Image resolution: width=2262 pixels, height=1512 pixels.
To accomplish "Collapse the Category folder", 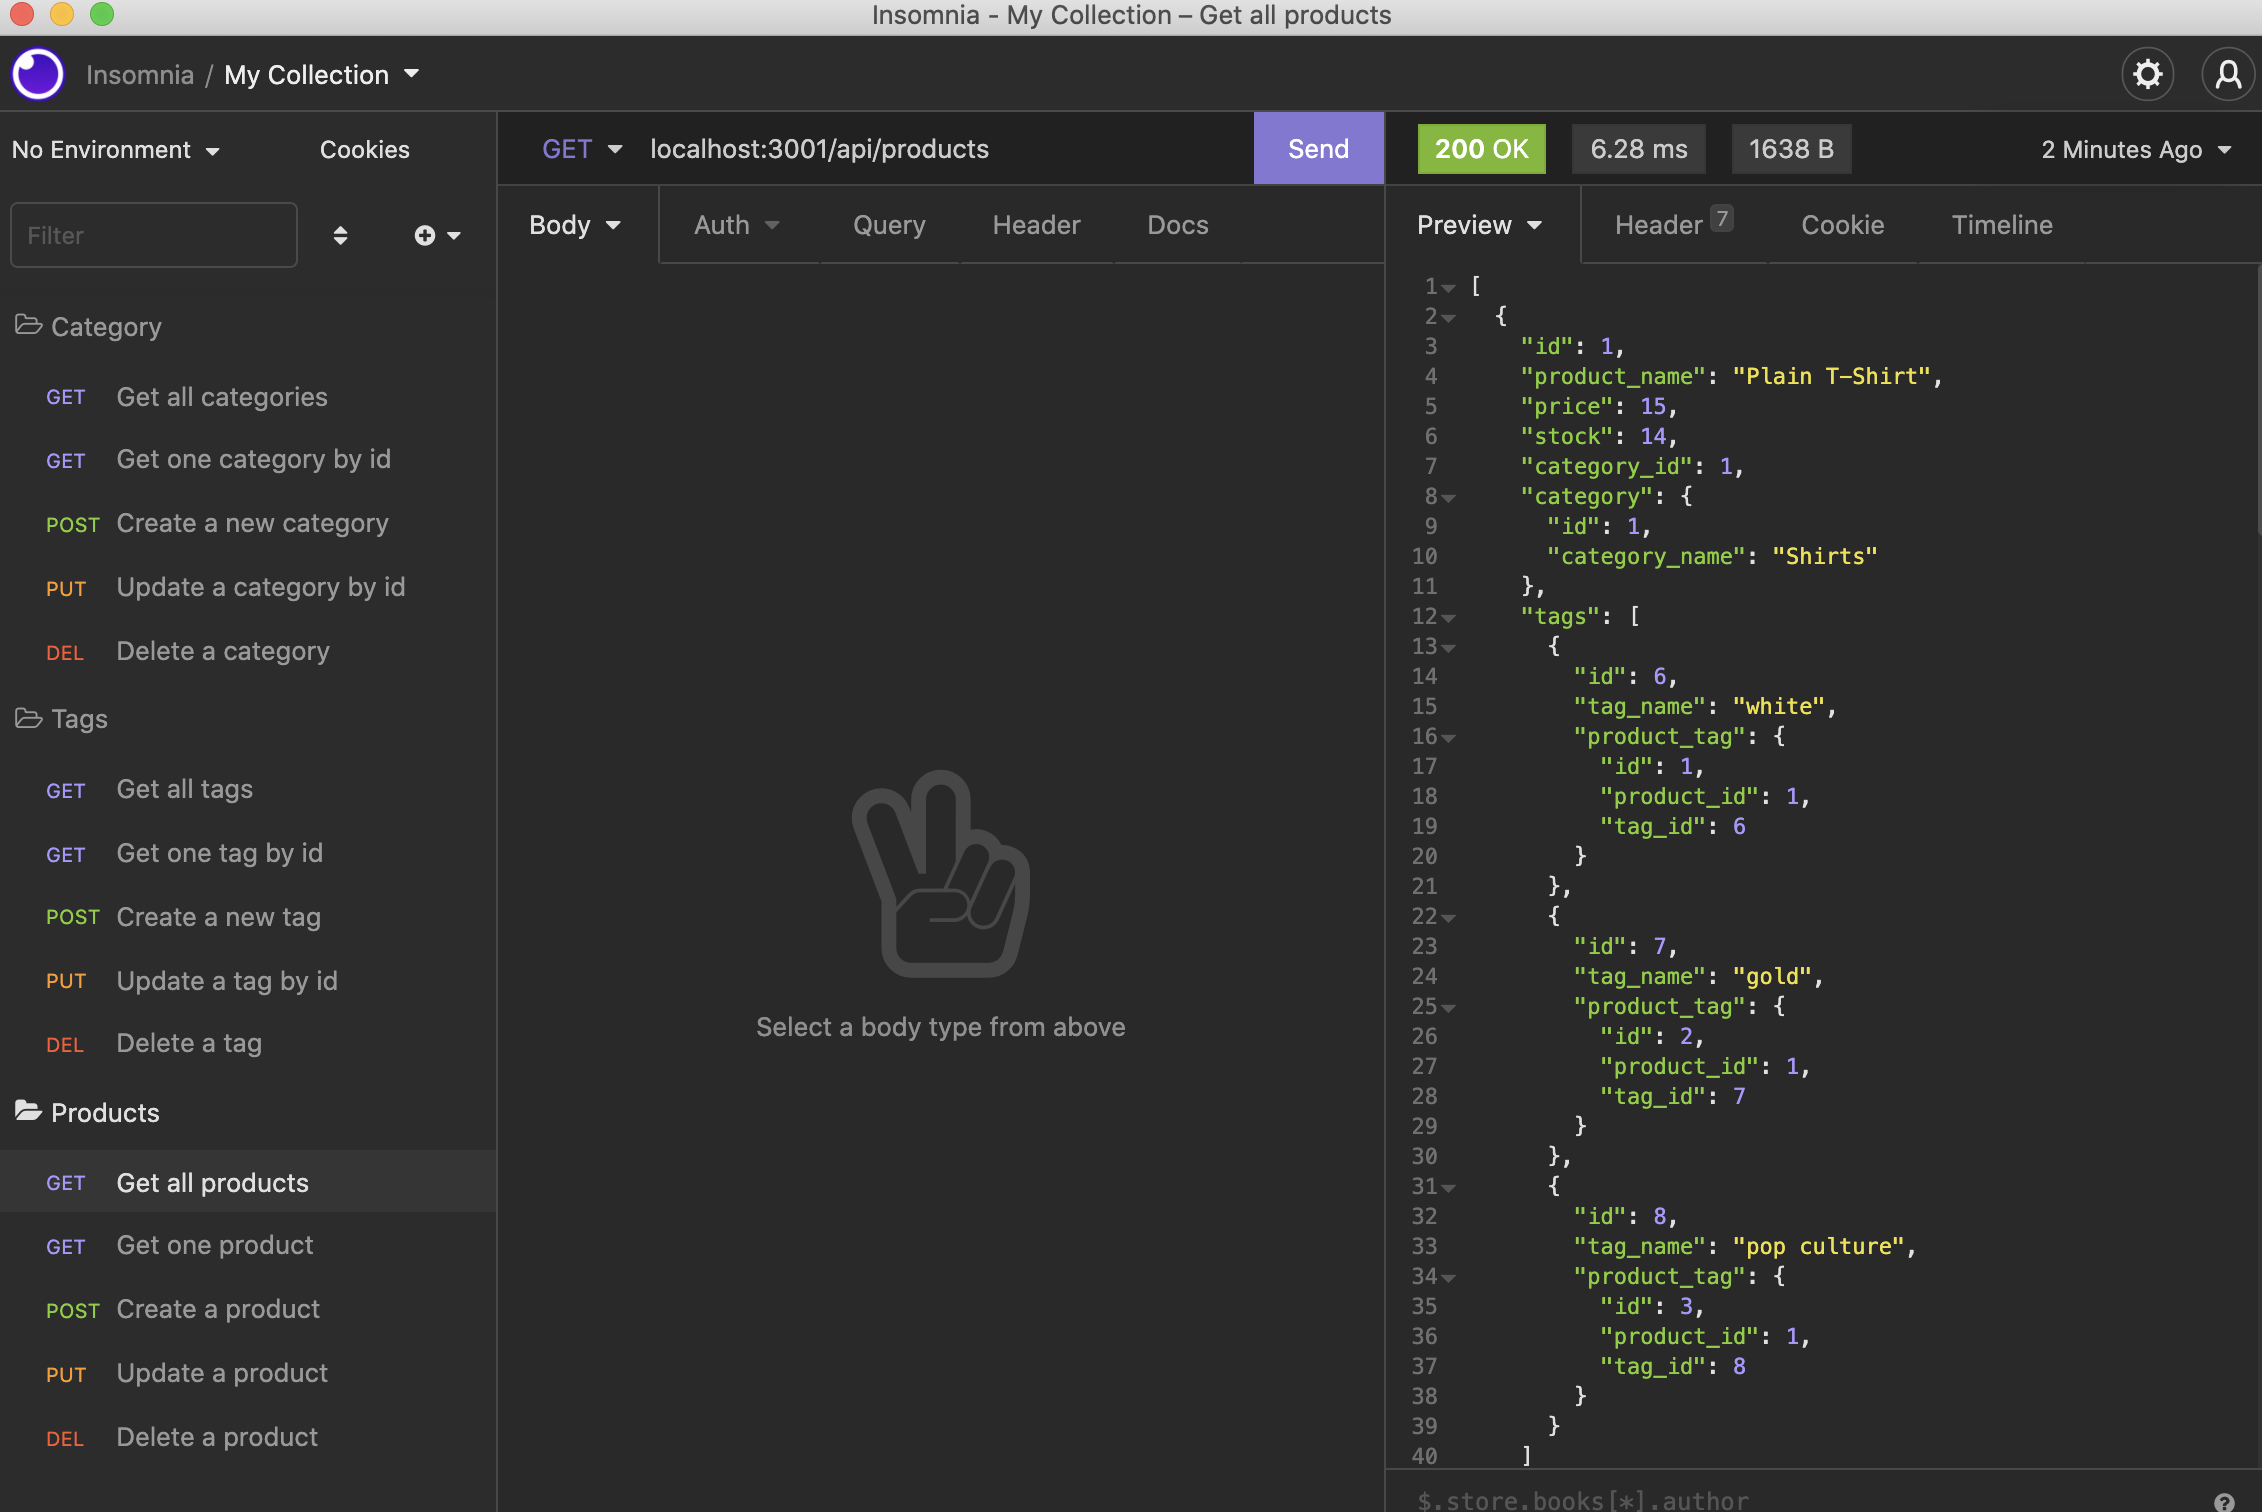I will (88, 327).
